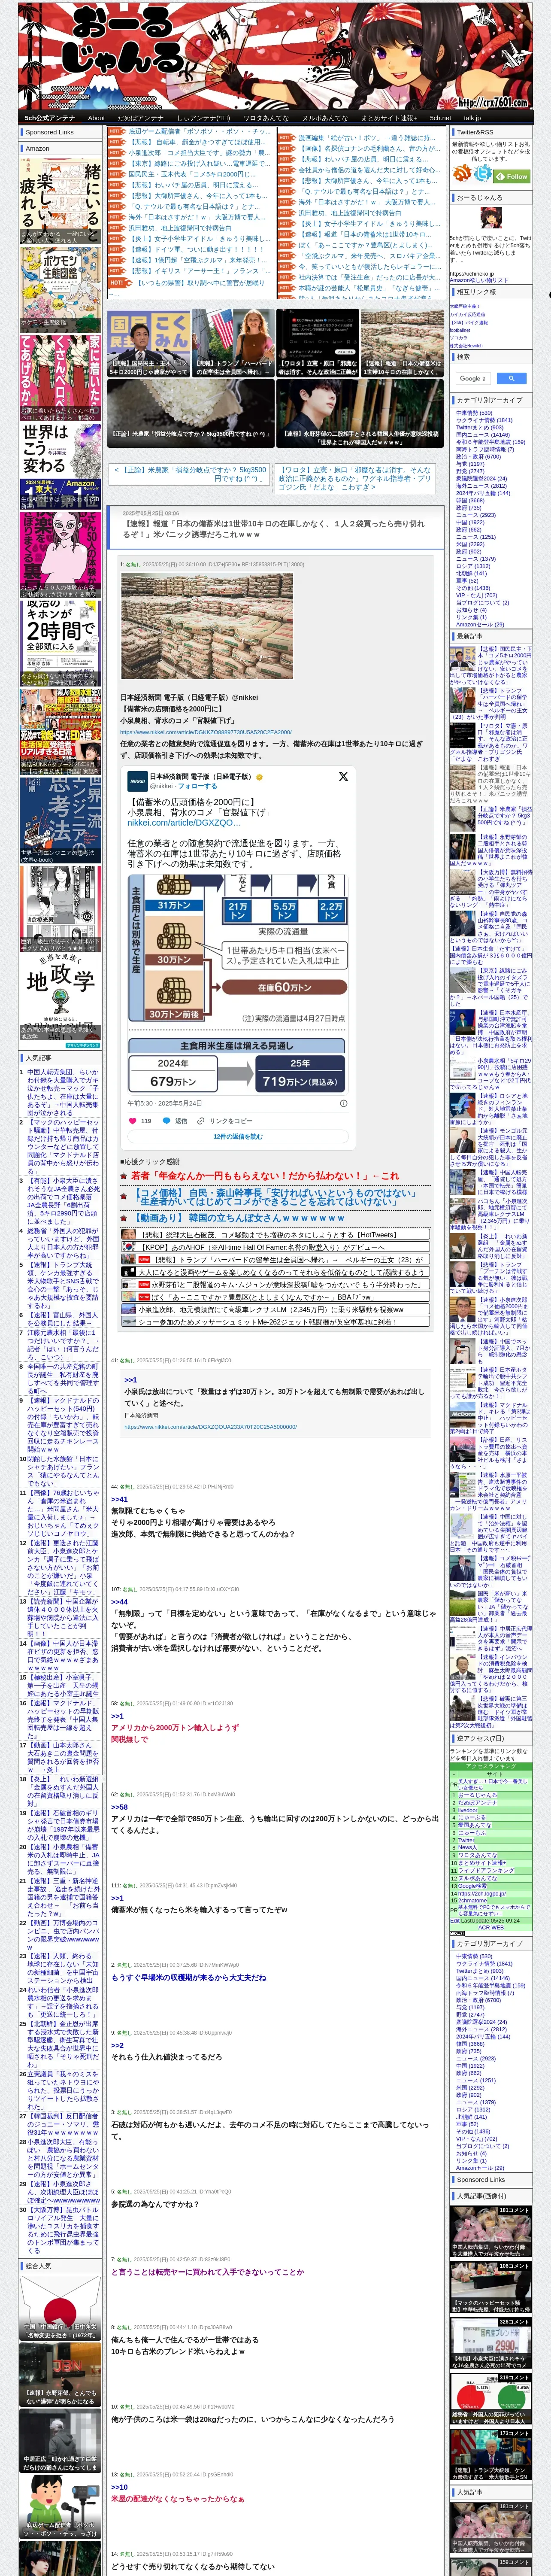The image size is (551, 2576).
Task: Click the green Follow button
Action: [513, 176]
